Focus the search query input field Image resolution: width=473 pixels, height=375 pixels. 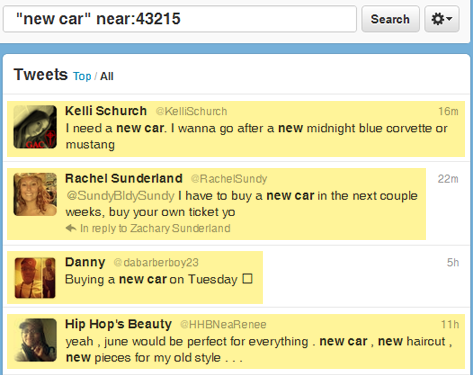point(180,19)
